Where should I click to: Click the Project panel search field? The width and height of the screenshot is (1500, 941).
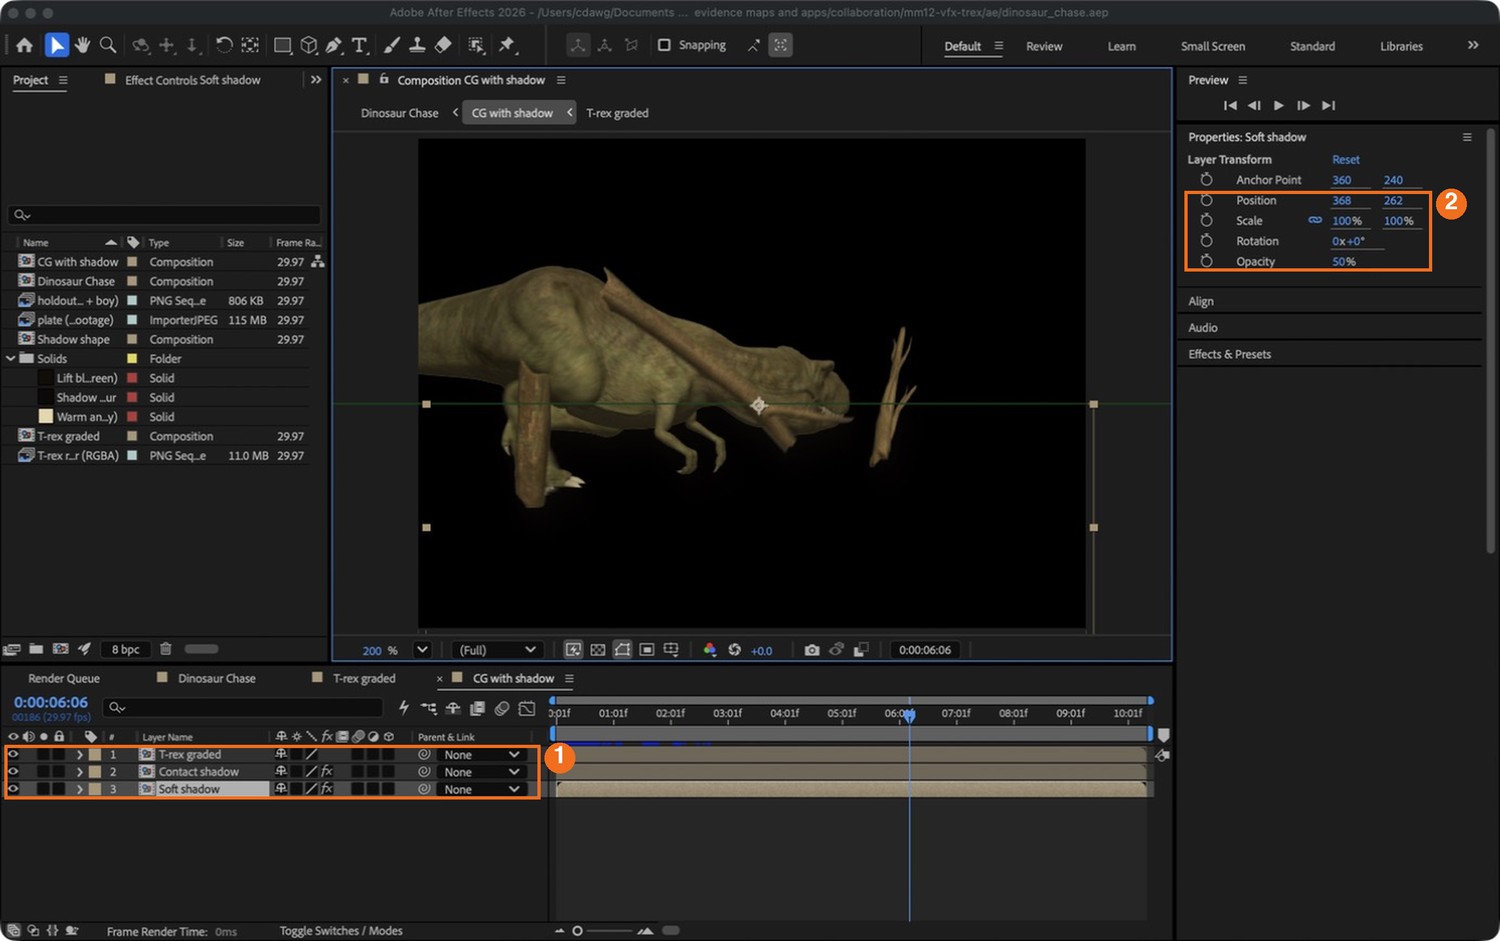(165, 215)
